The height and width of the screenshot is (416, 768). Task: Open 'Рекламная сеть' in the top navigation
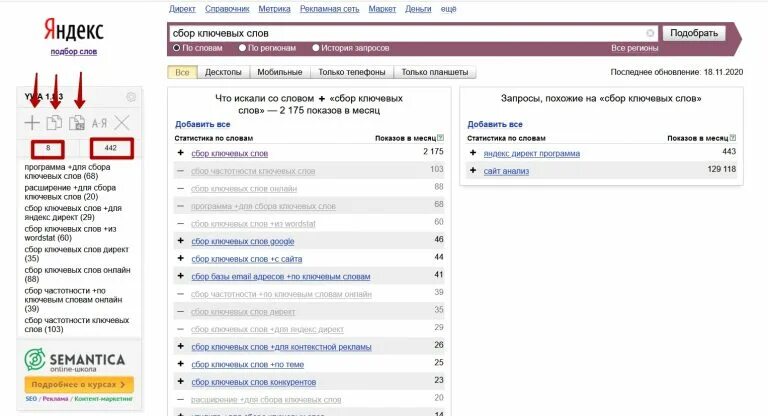tap(330, 9)
